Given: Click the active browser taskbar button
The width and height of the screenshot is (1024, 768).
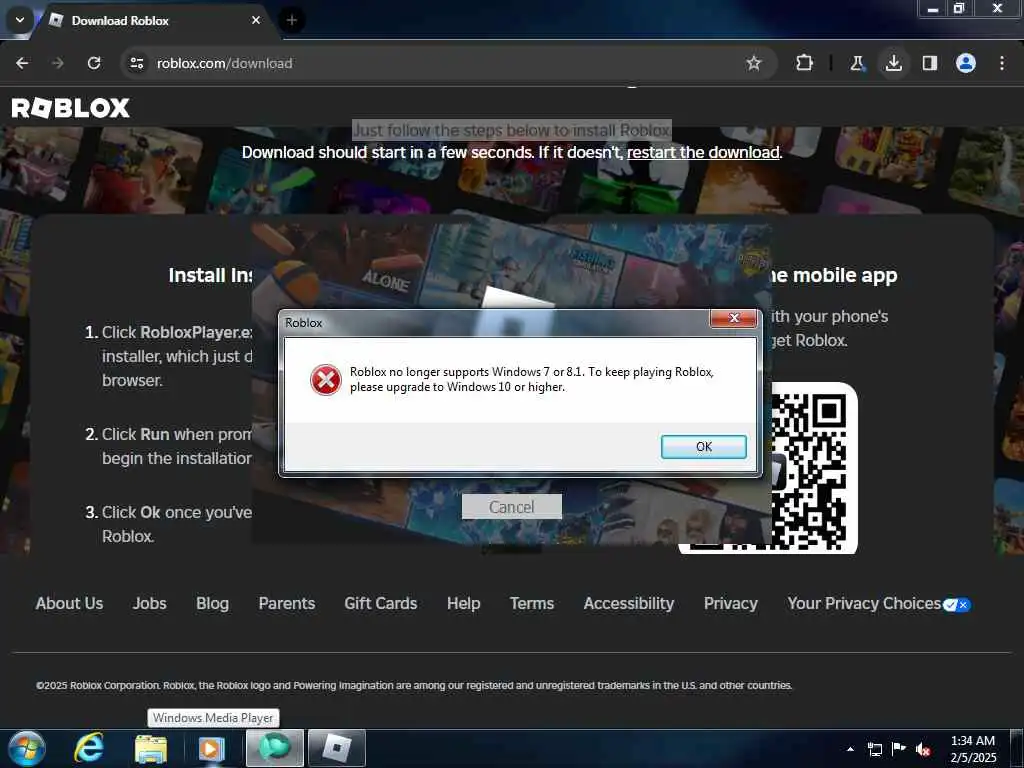Looking at the screenshot, I should point(274,748).
